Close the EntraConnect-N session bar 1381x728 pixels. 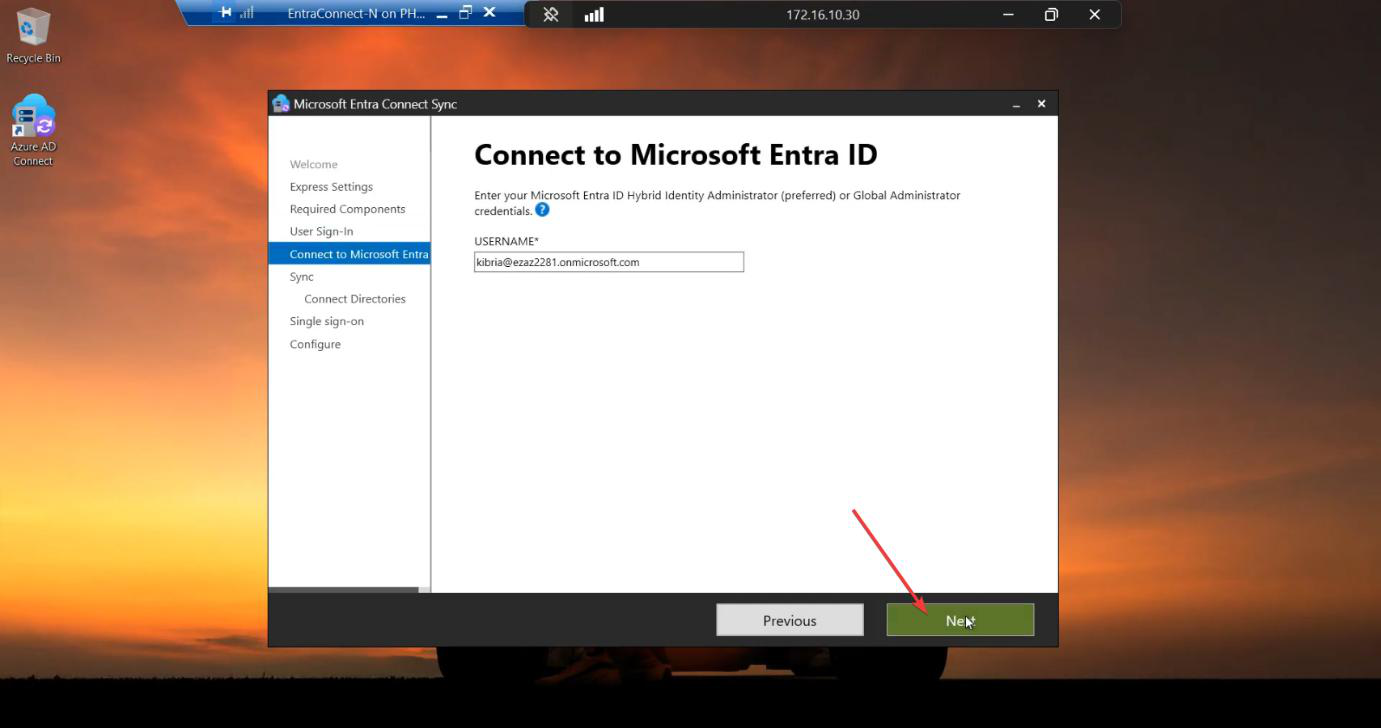point(489,13)
